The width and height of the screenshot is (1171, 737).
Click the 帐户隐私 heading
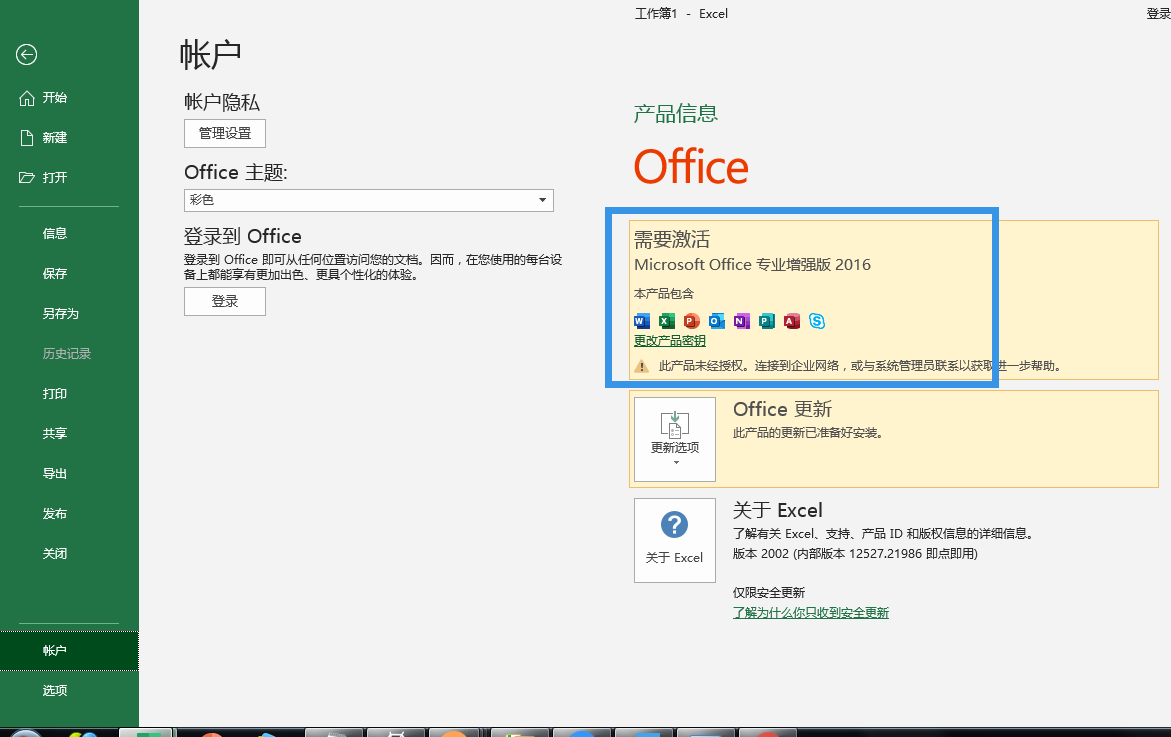[222, 102]
